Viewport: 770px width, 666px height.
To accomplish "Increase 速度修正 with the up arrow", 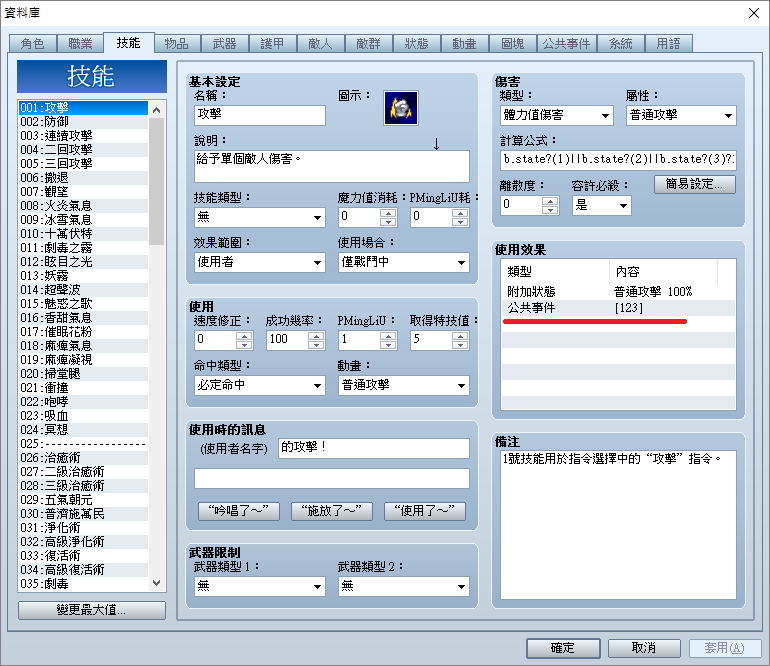I will pos(244,335).
